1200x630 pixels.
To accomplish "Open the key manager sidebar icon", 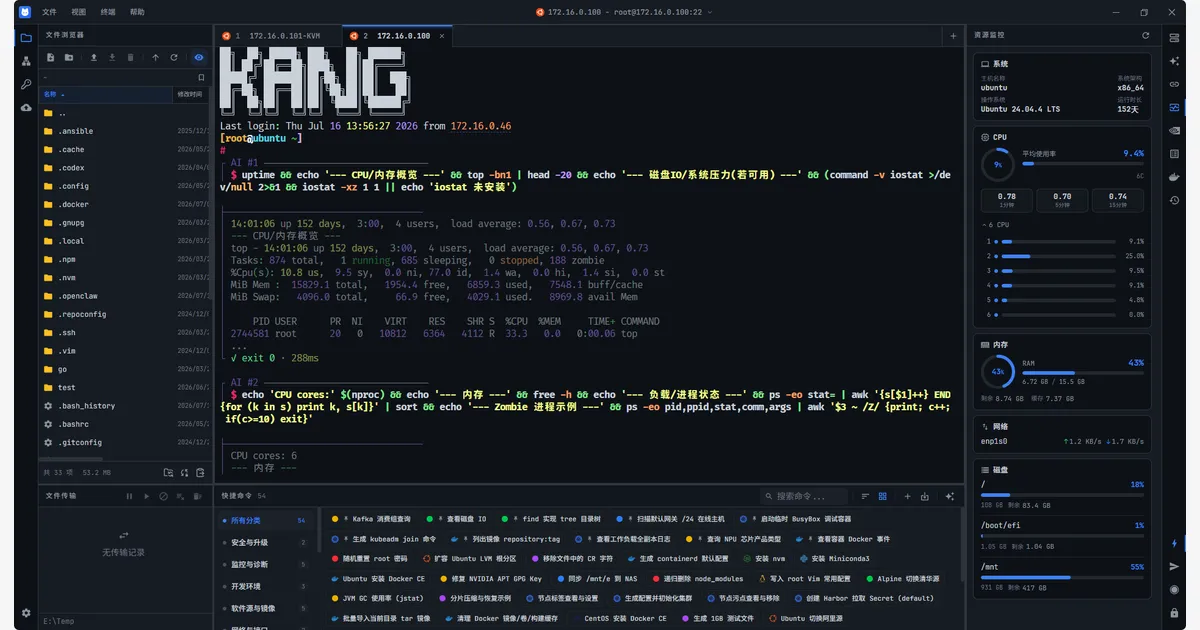I will pyautogui.click(x=25, y=84).
